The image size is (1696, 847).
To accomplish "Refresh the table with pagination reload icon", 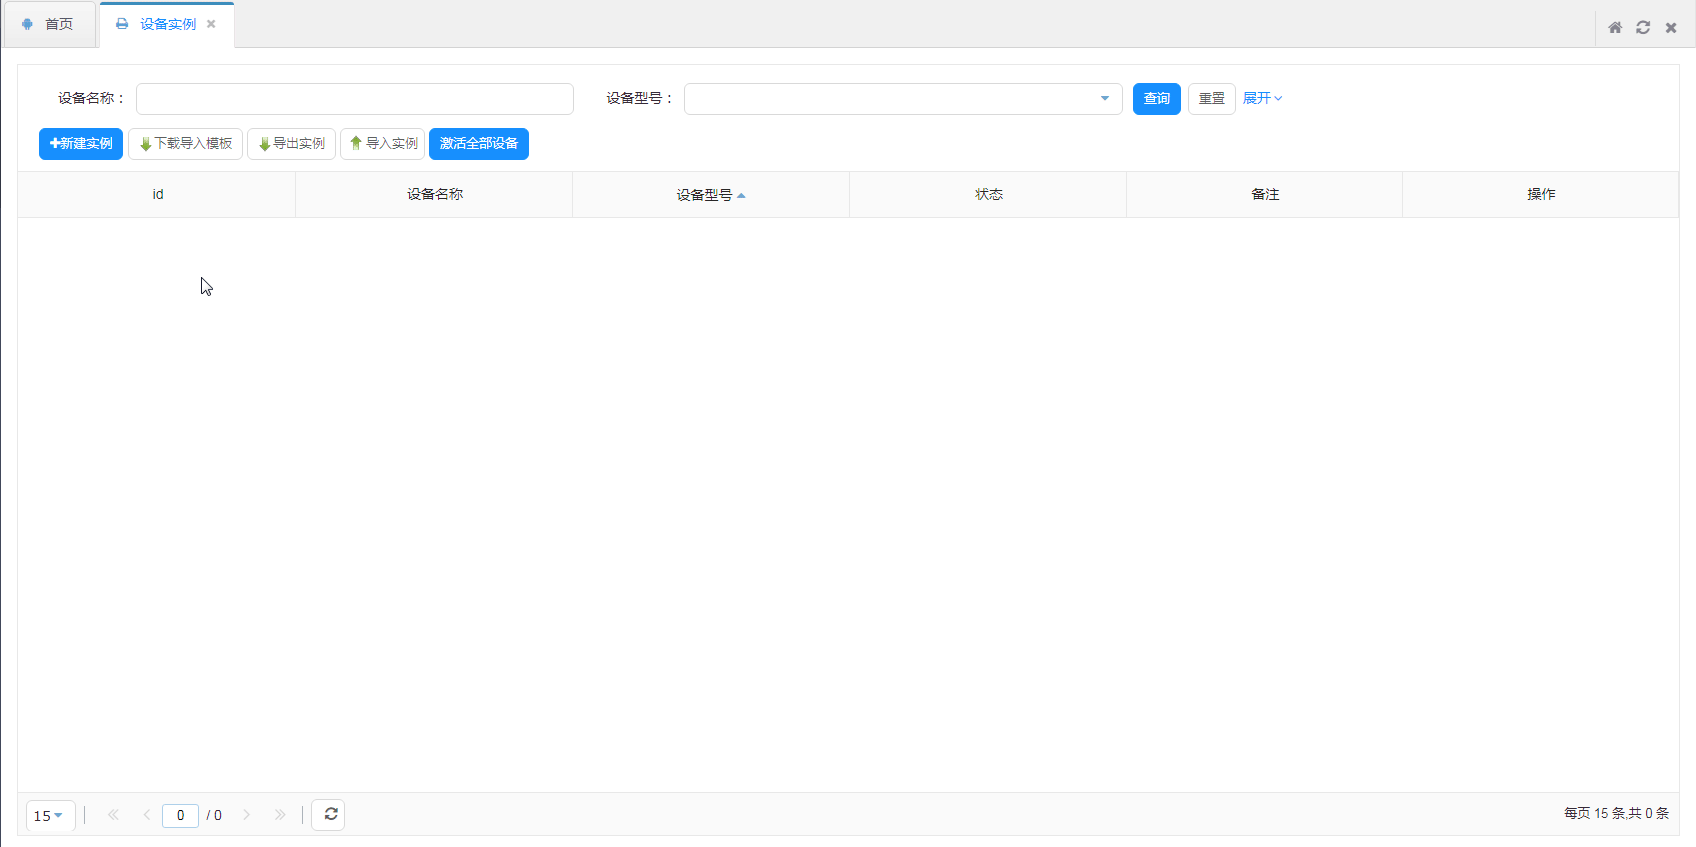I will click(330, 815).
